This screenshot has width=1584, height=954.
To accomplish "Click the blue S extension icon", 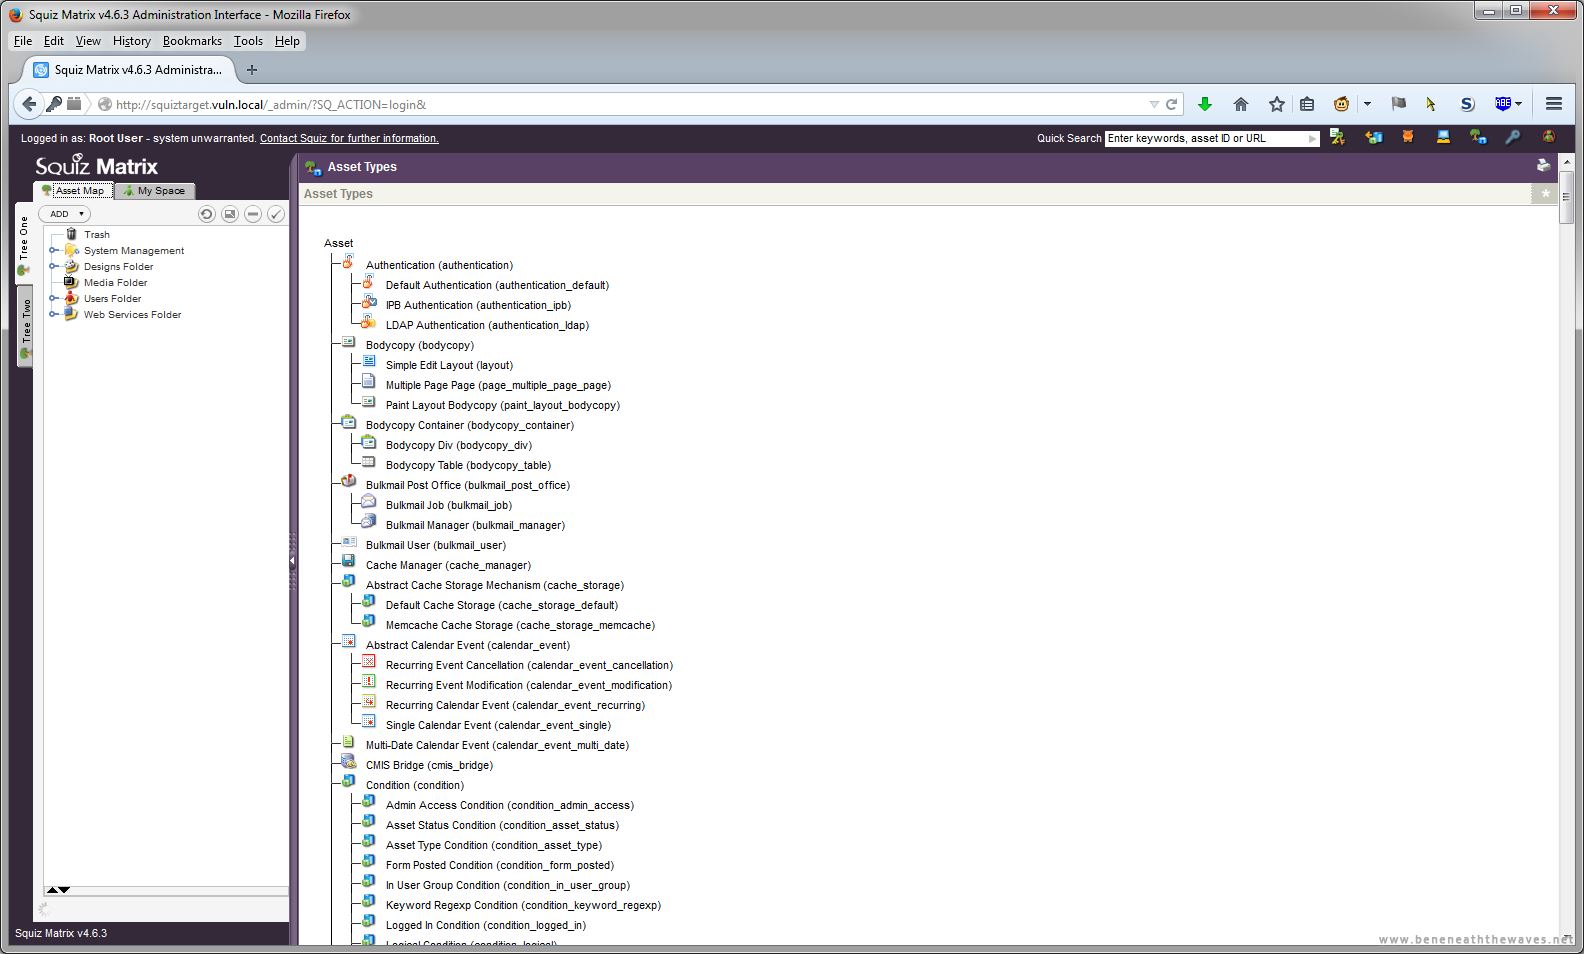I will [1467, 104].
